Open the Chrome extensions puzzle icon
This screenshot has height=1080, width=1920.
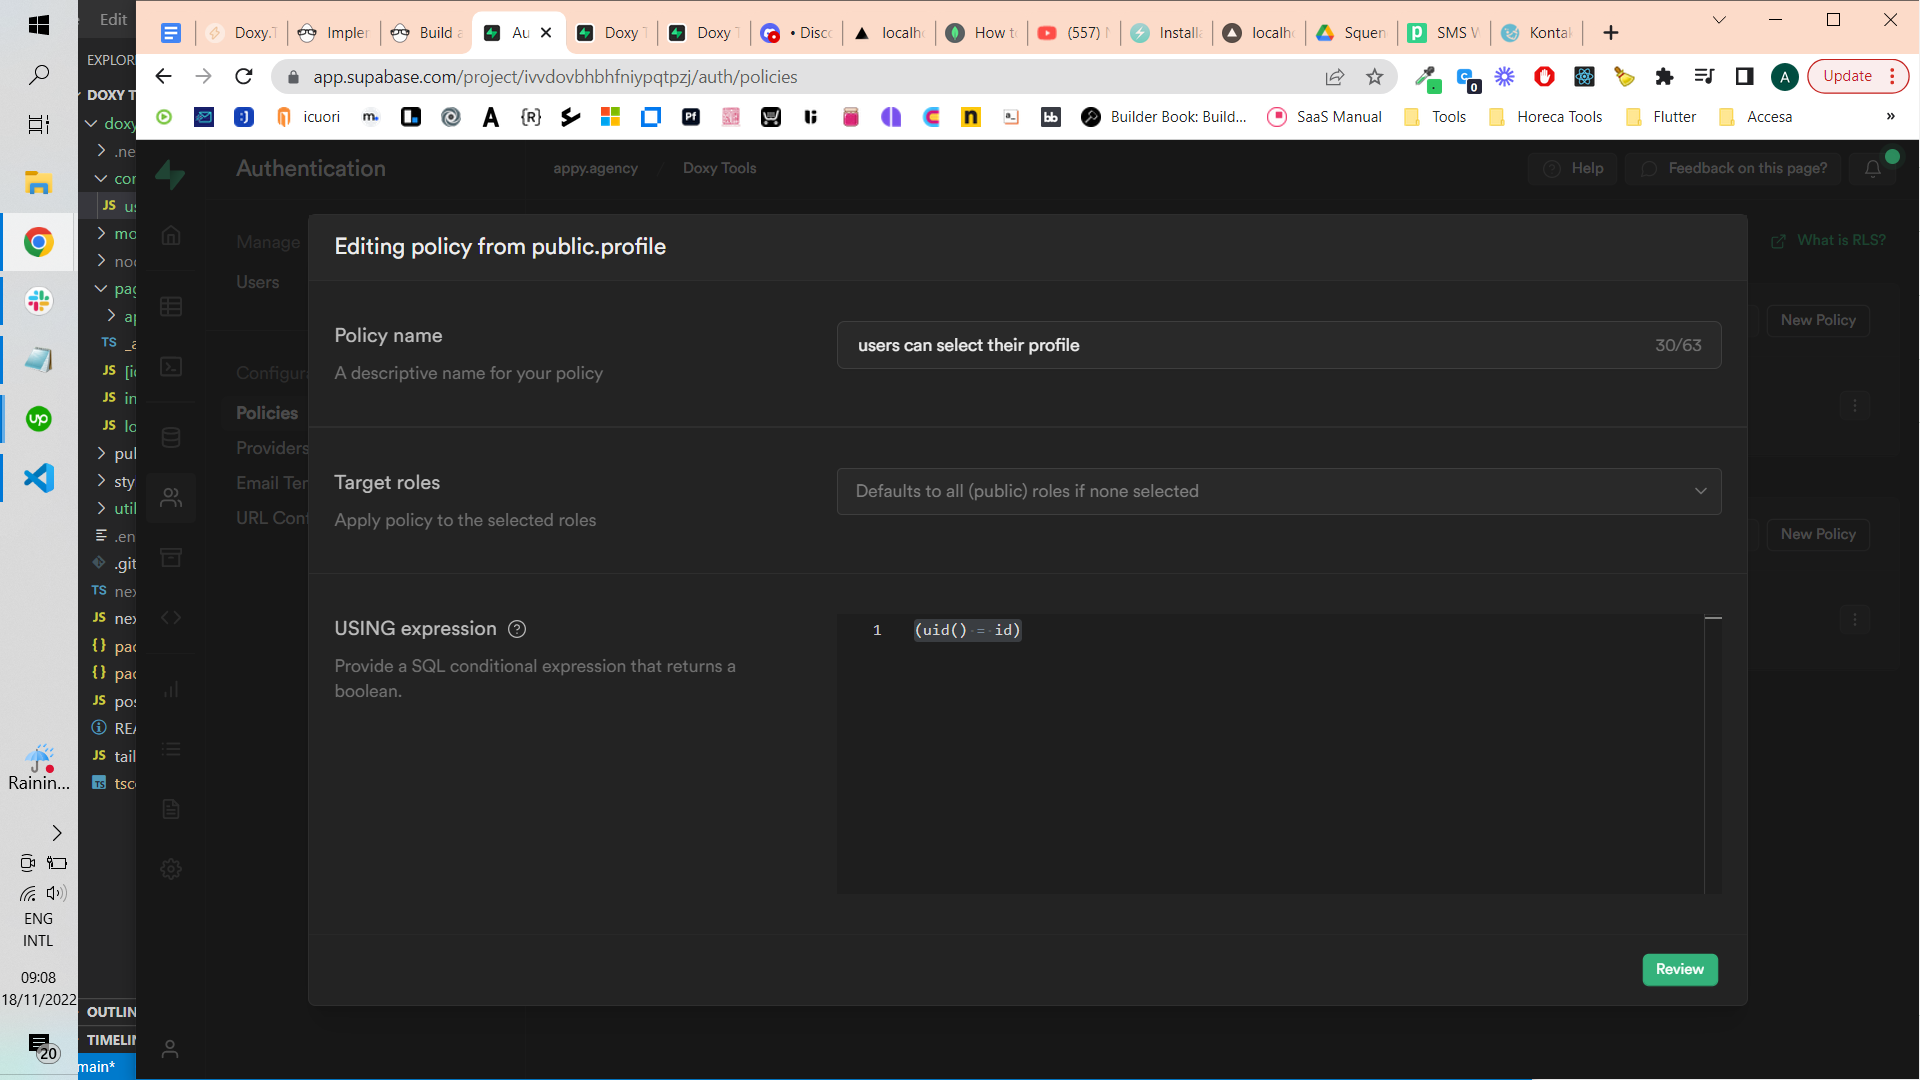pyautogui.click(x=1664, y=77)
